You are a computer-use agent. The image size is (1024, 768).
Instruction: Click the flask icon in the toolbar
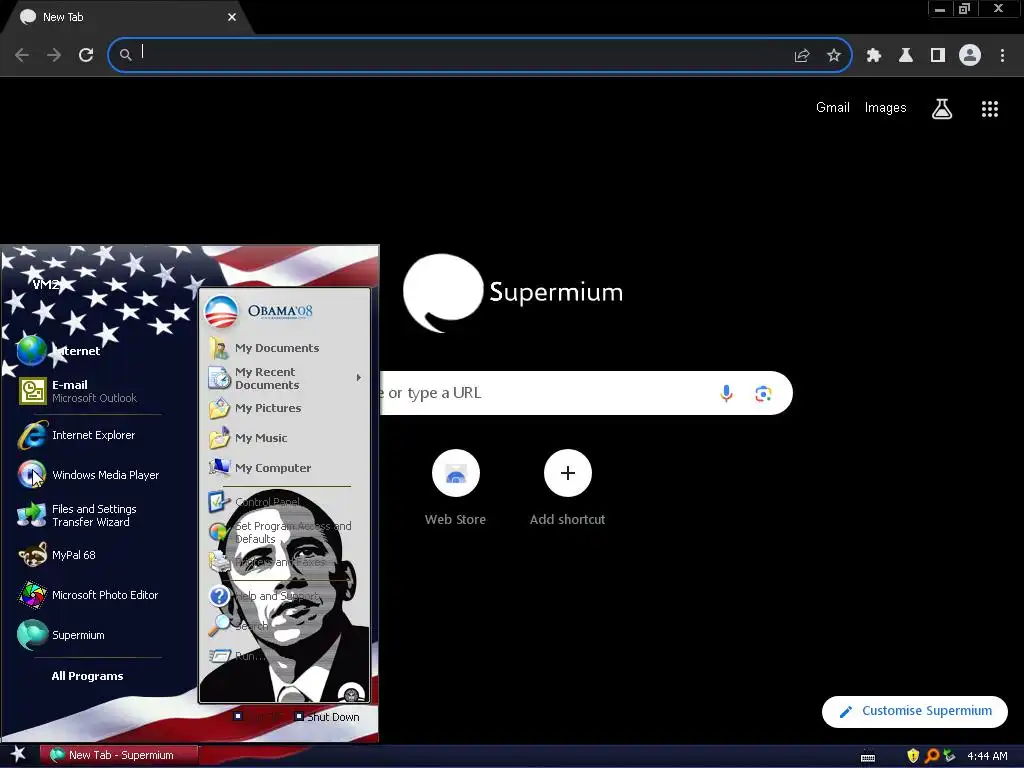905,56
